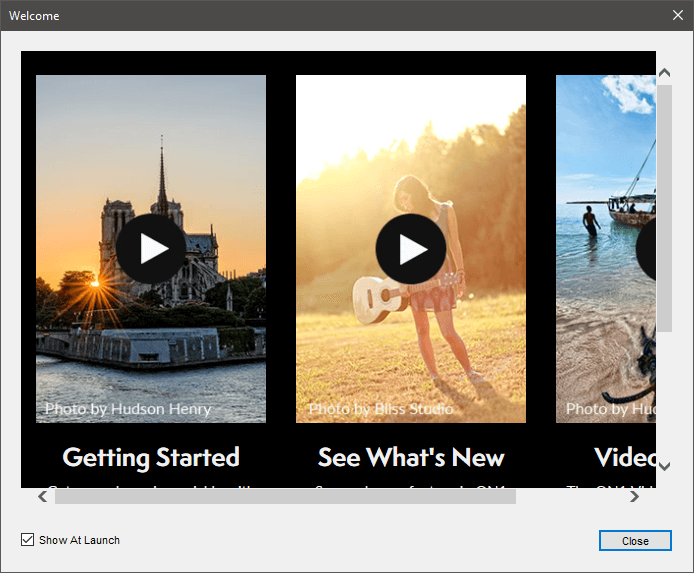Click the See What's New heading
The width and height of the screenshot is (694, 573).
pos(411,457)
